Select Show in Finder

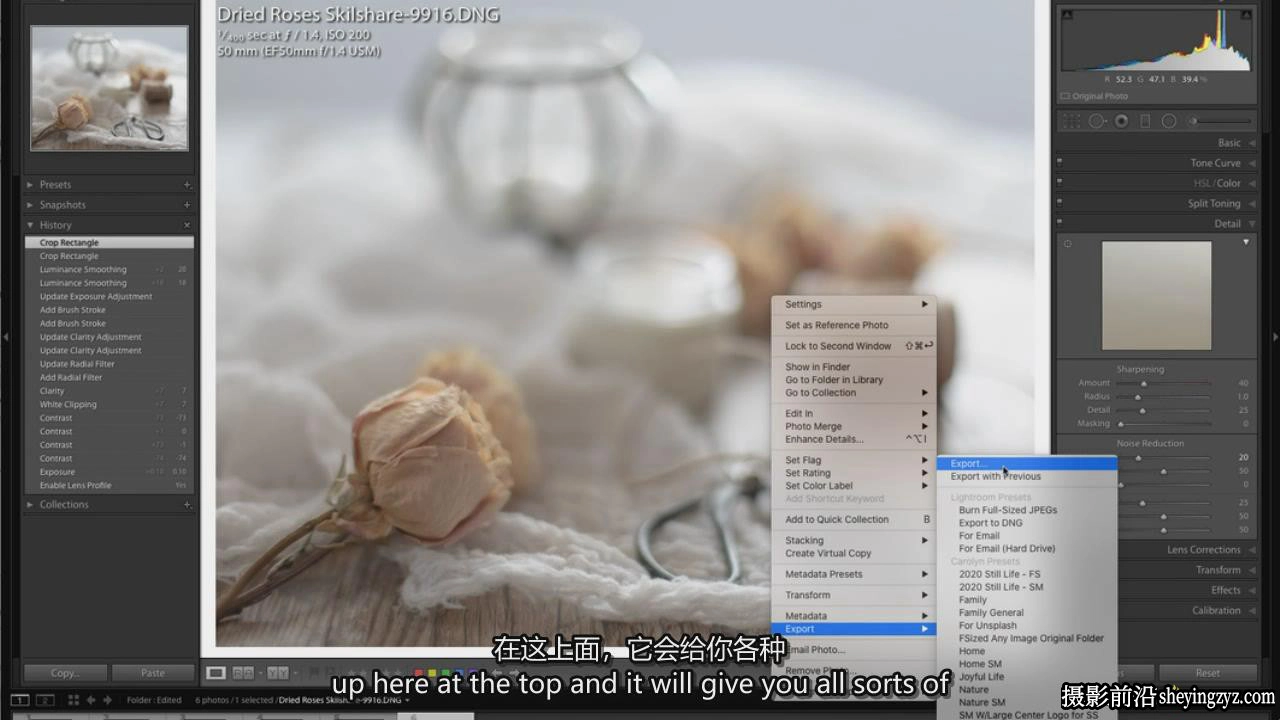click(855, 367)
